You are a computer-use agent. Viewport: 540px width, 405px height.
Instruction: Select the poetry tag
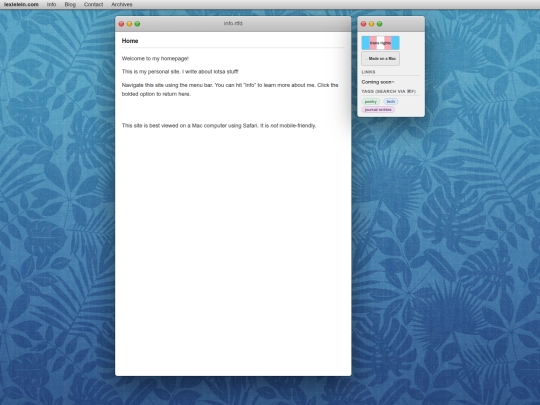(x=371, y=102)
